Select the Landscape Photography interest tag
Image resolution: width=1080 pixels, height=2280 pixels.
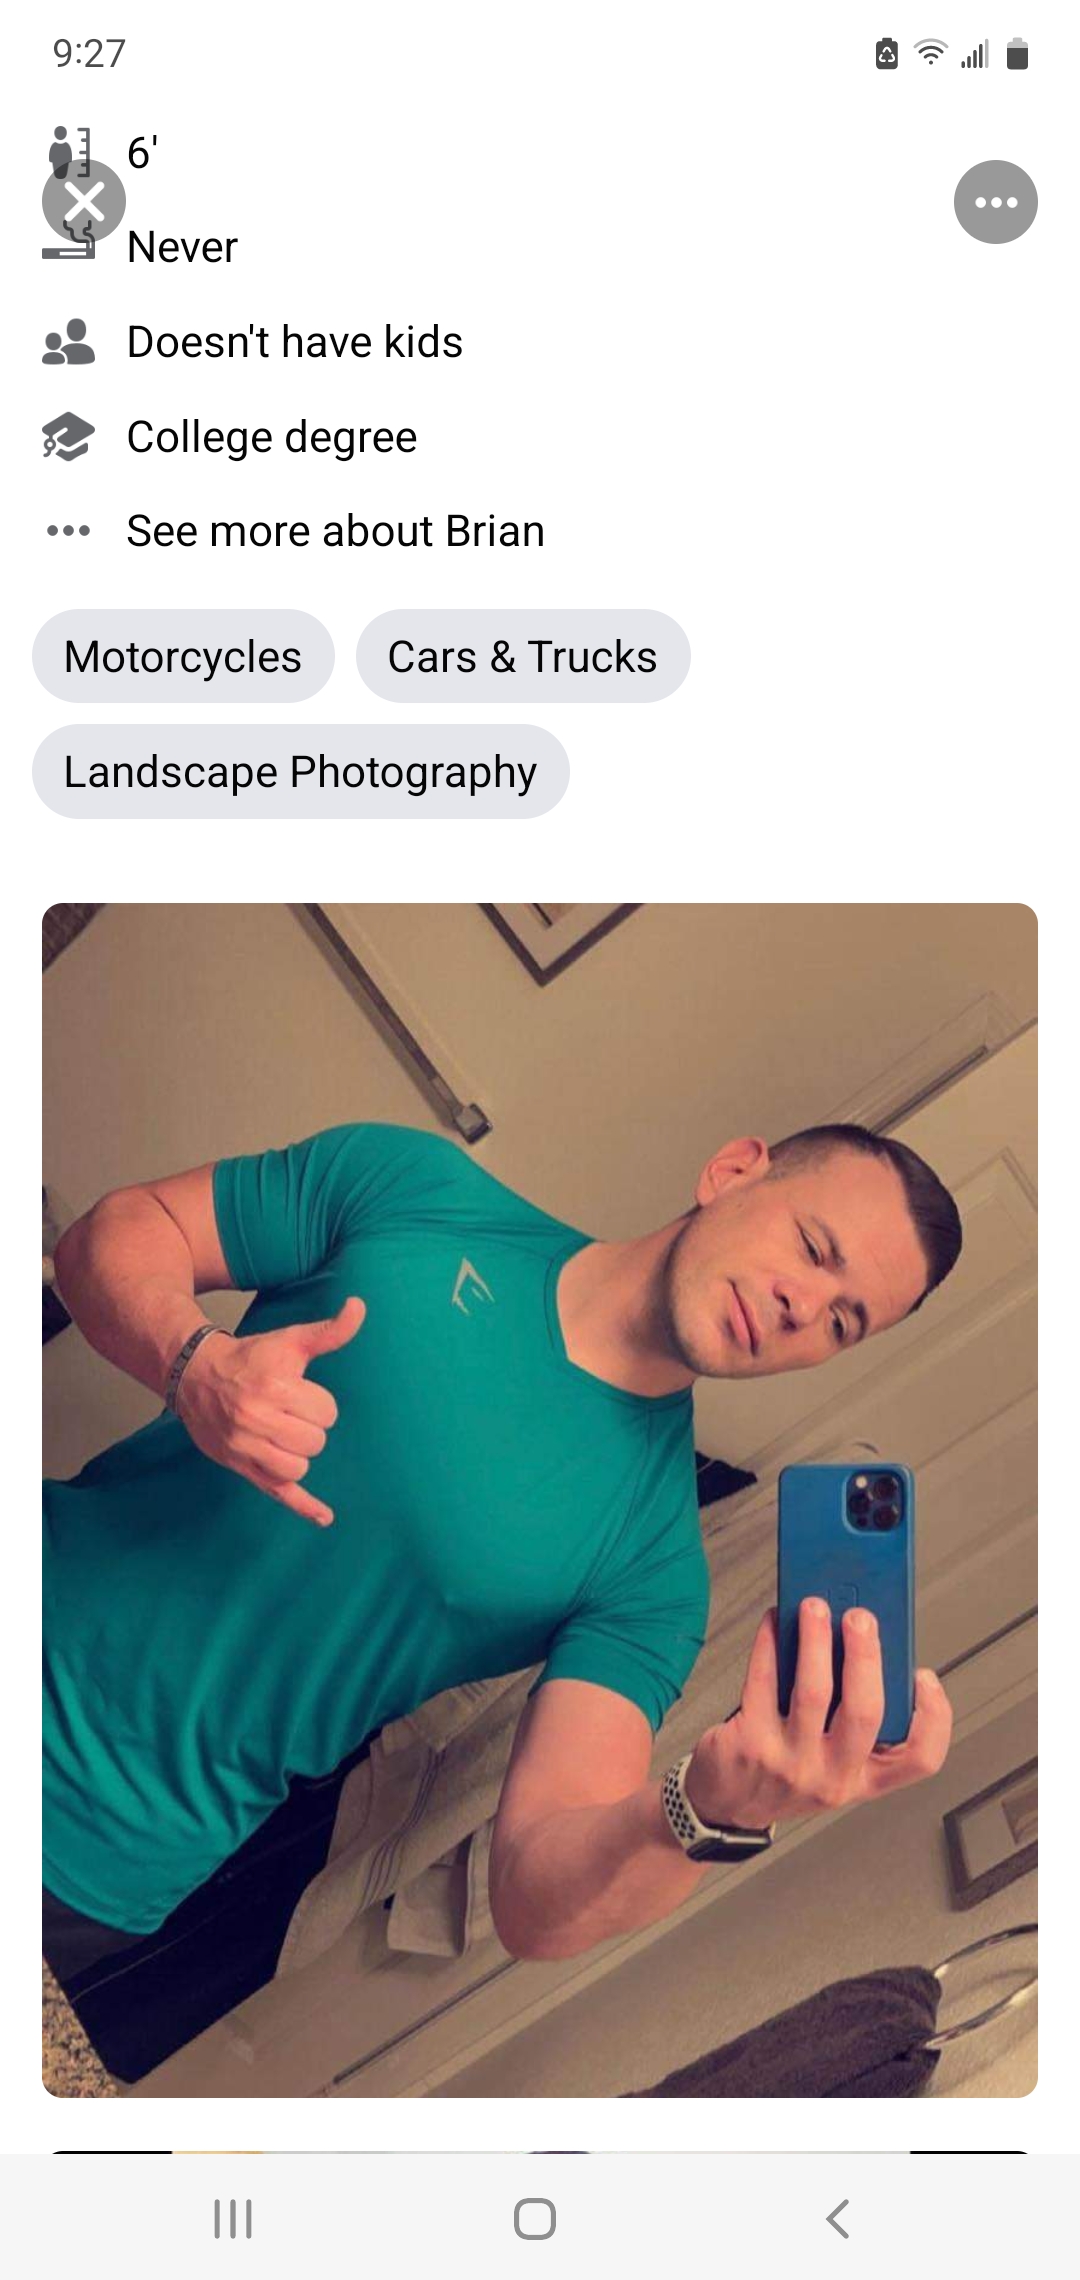[x=301, y=771]
